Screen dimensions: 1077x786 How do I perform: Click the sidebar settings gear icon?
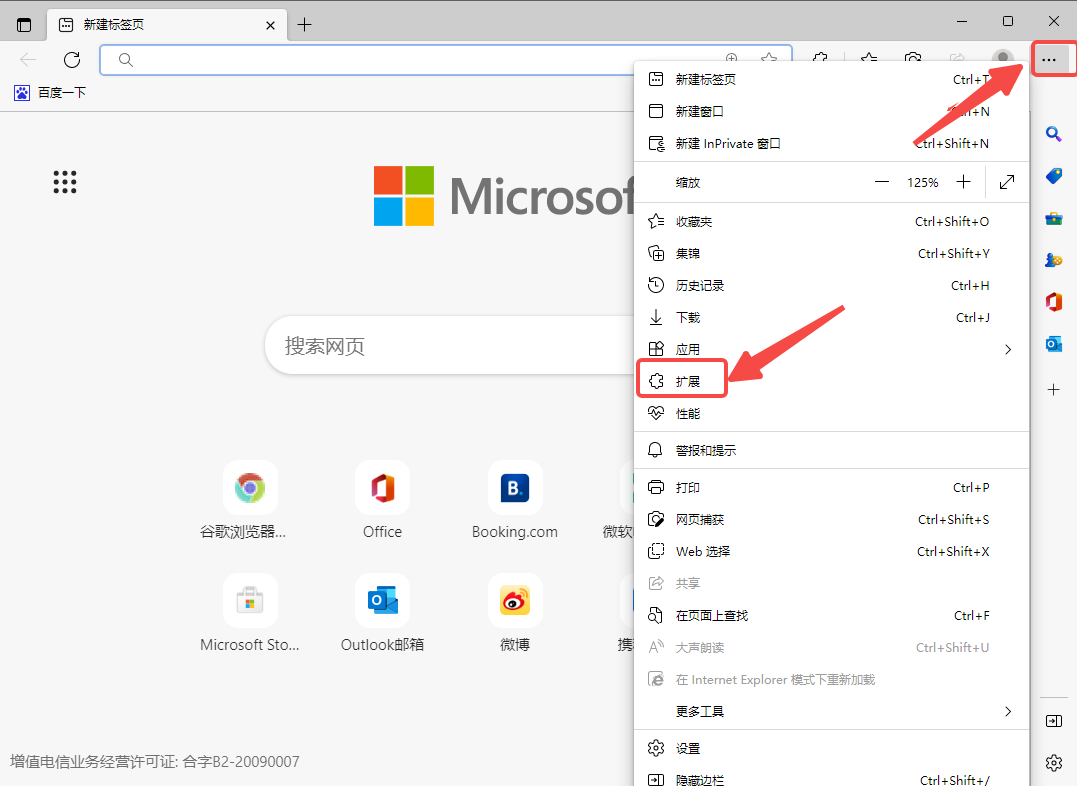pos(1053,763)
